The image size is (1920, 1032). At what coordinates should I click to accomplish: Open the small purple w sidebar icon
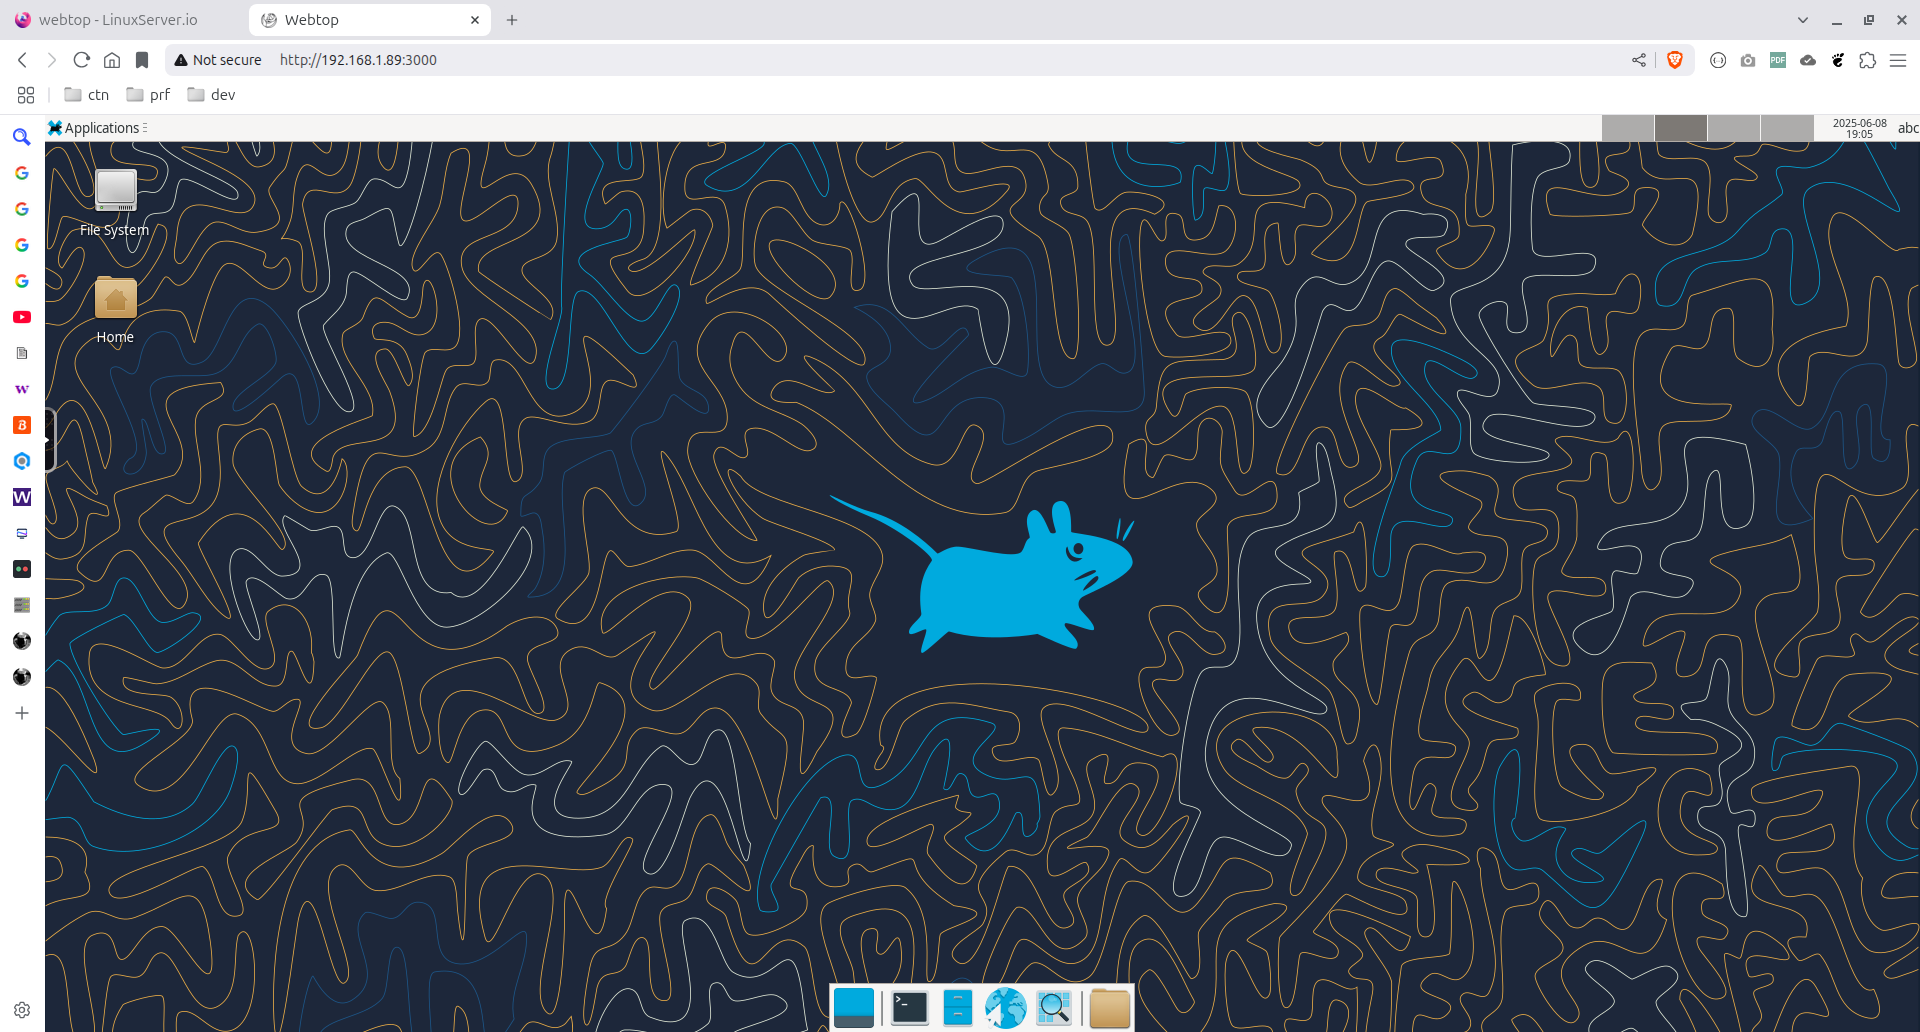coord(22,389)
